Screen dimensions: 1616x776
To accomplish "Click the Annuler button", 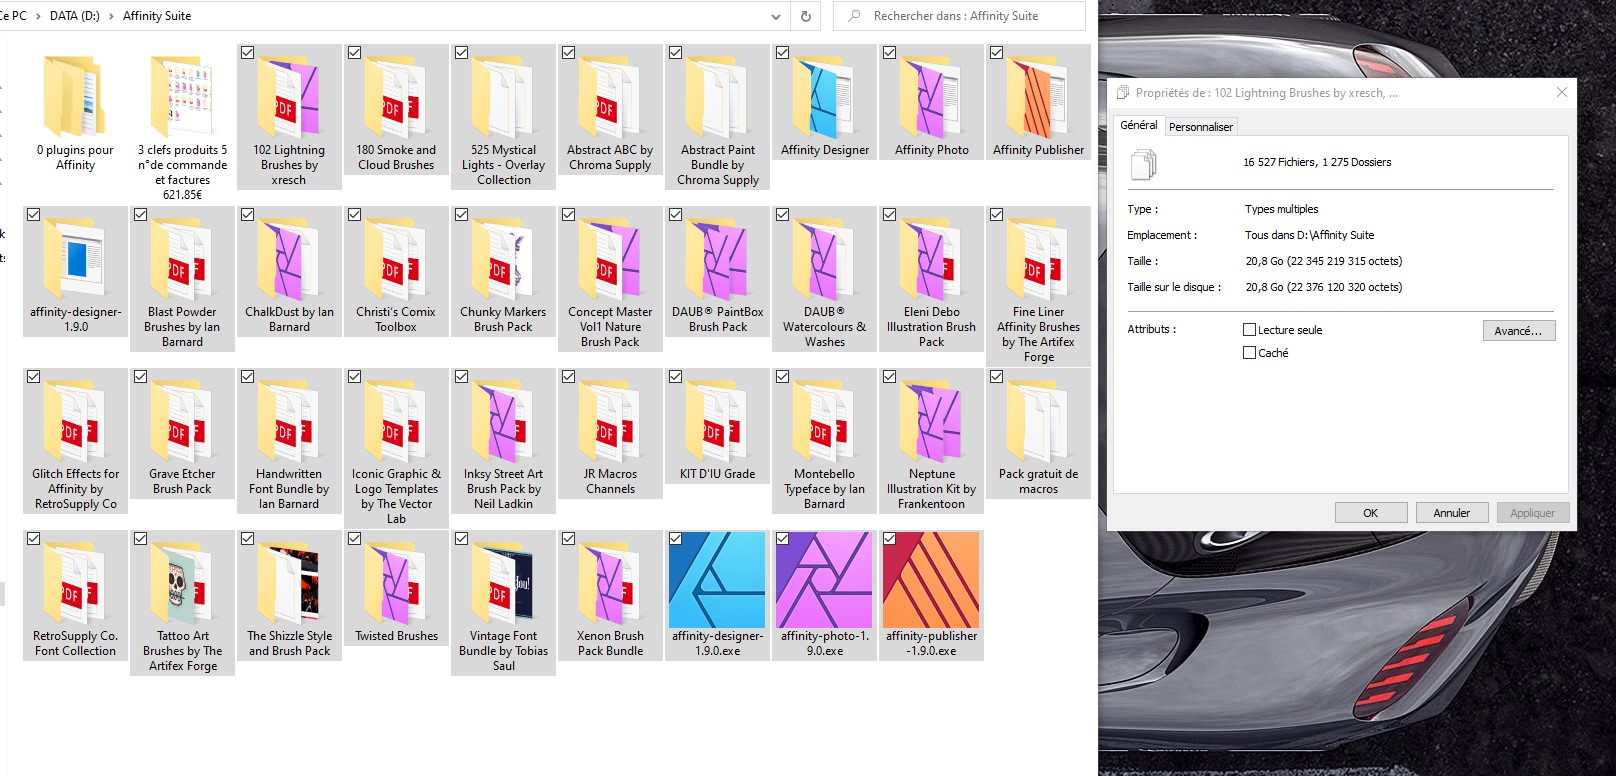I will coord(1452,513).
